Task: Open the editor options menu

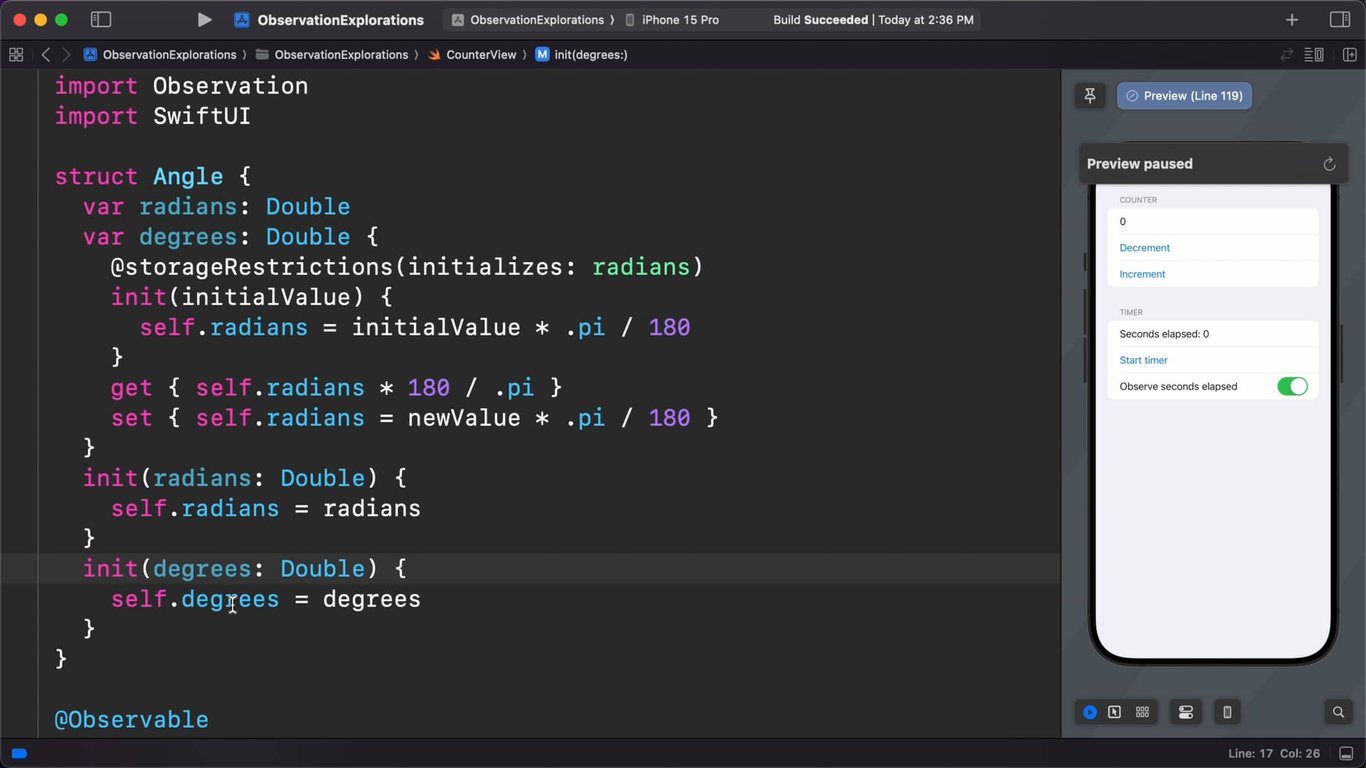Action: coord(1314,55)
